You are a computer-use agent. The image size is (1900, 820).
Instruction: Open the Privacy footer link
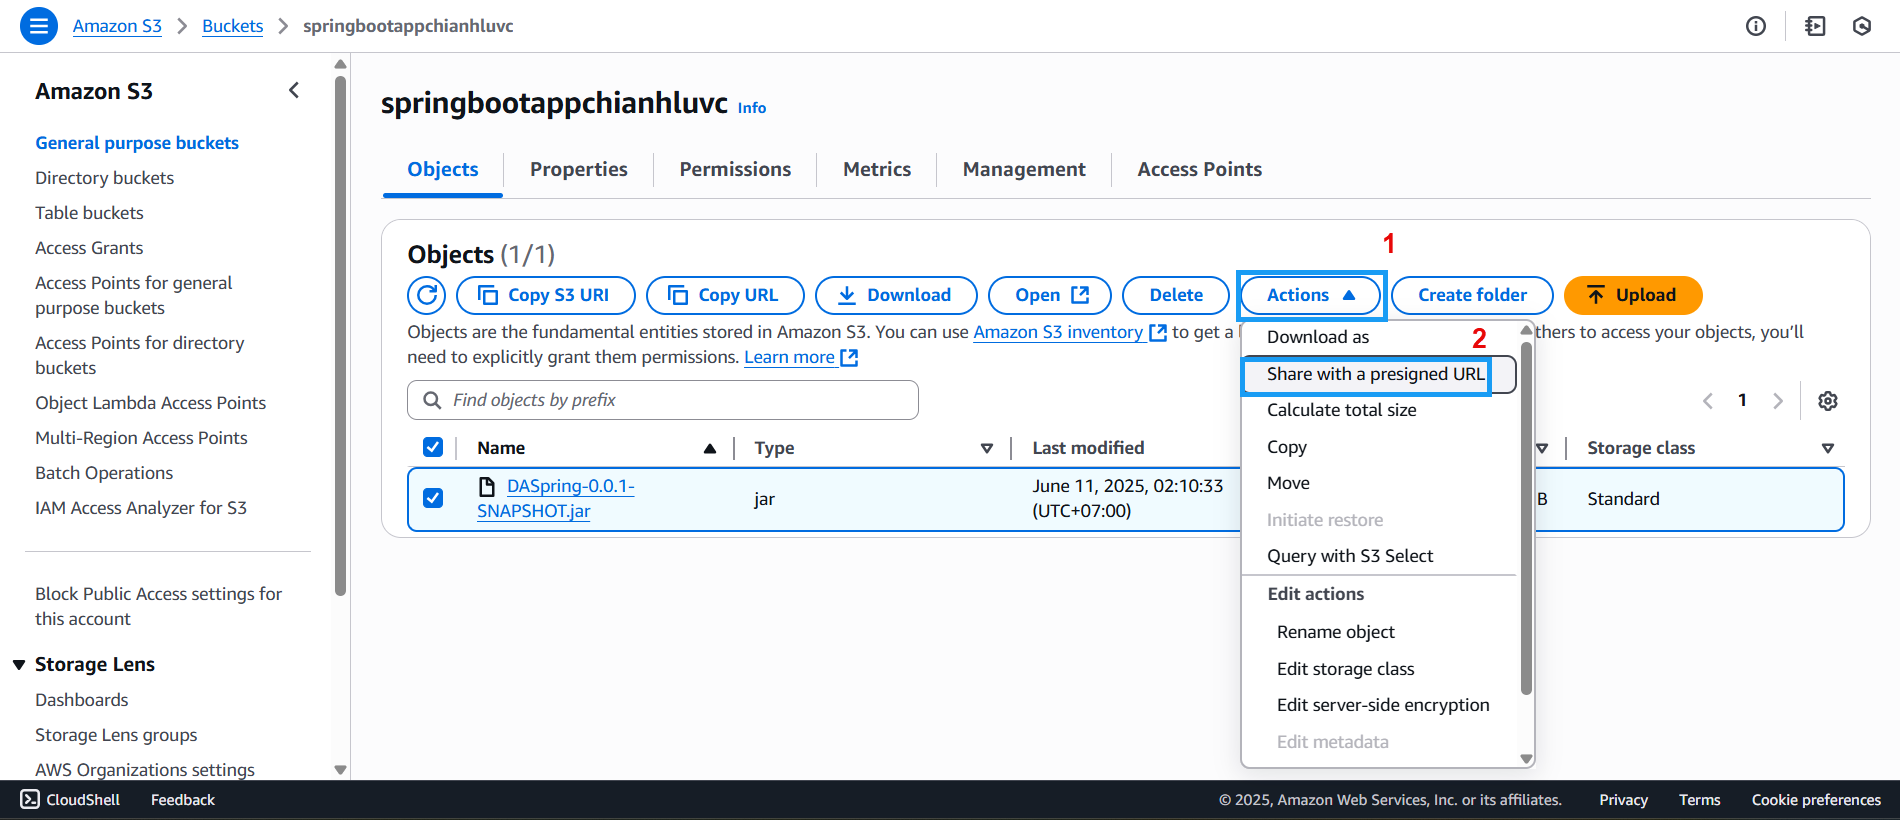[1623, 800]
